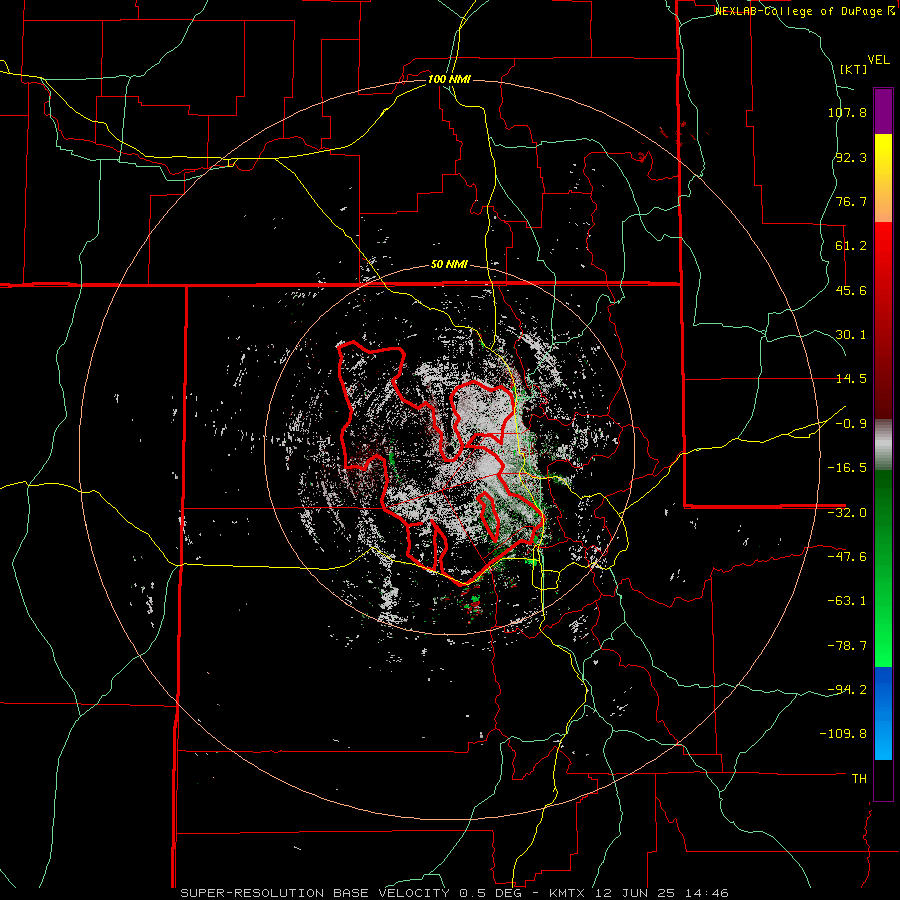Click the yellow-orange segment of the color bar
900x900 pixels.
(x=883, y=178)
